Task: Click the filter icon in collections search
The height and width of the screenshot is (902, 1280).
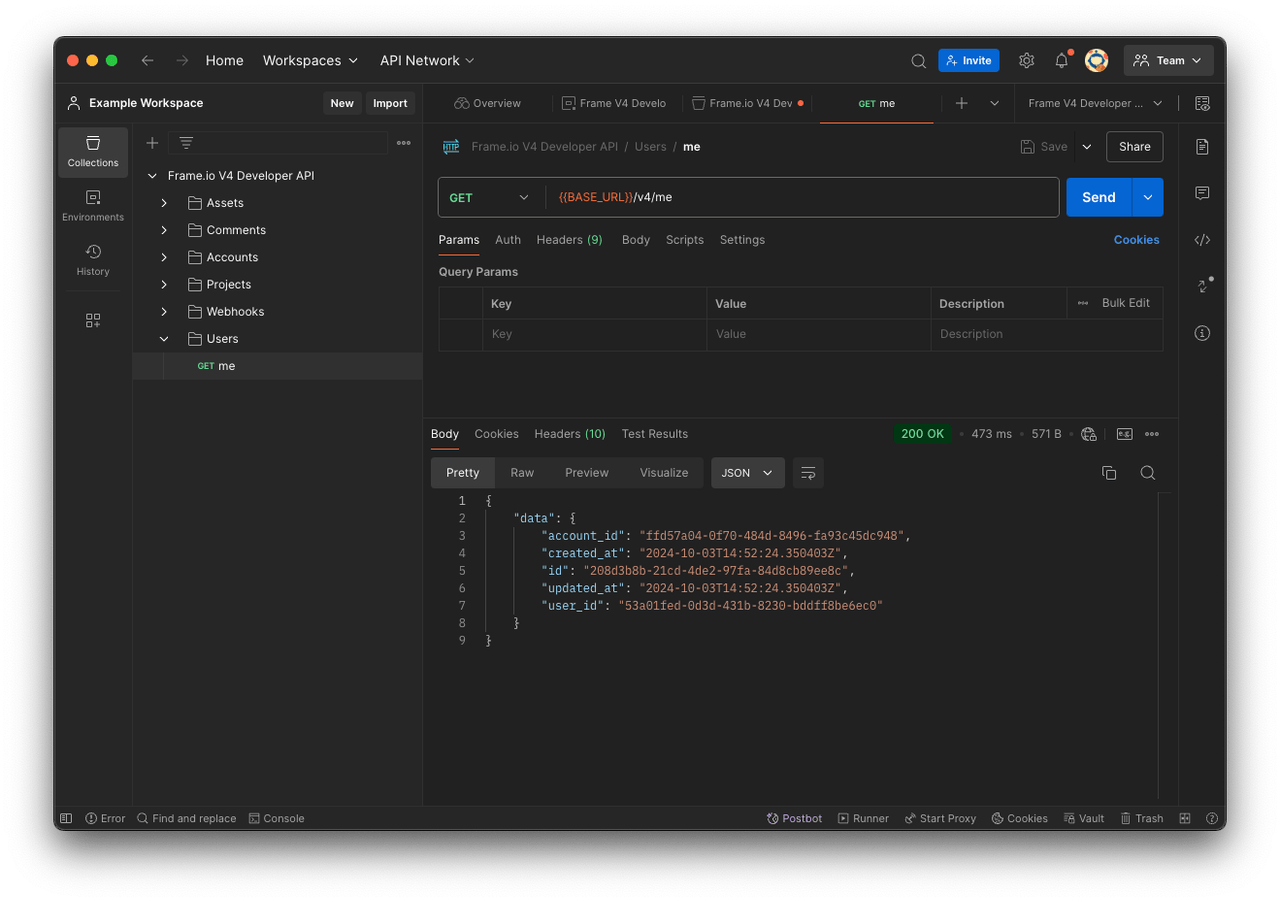Action: pos(186,143)
